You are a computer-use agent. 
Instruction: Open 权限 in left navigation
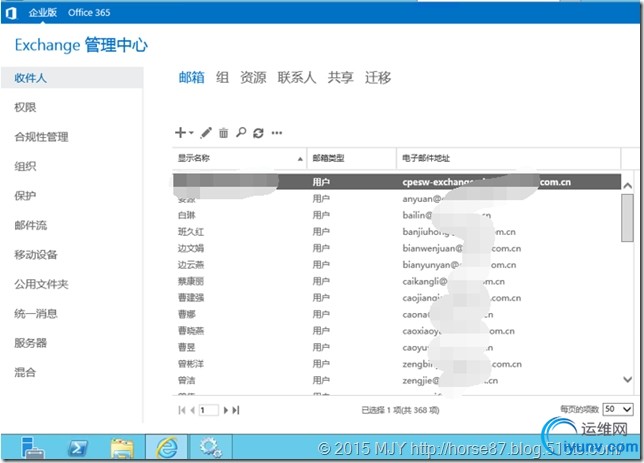tap(25, 107)
